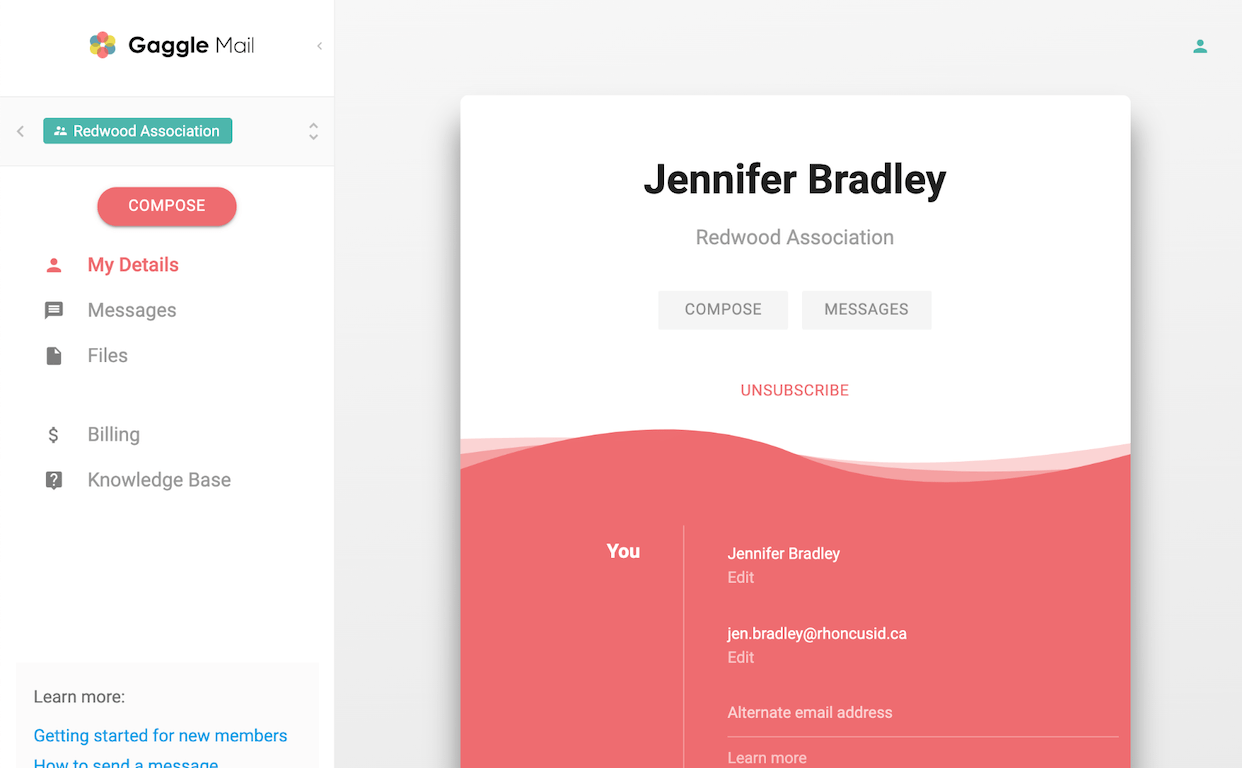Viewport: 1242px width, 768px height.
Task: Click the gray Compose button on profile card
Action: point(723,310)
